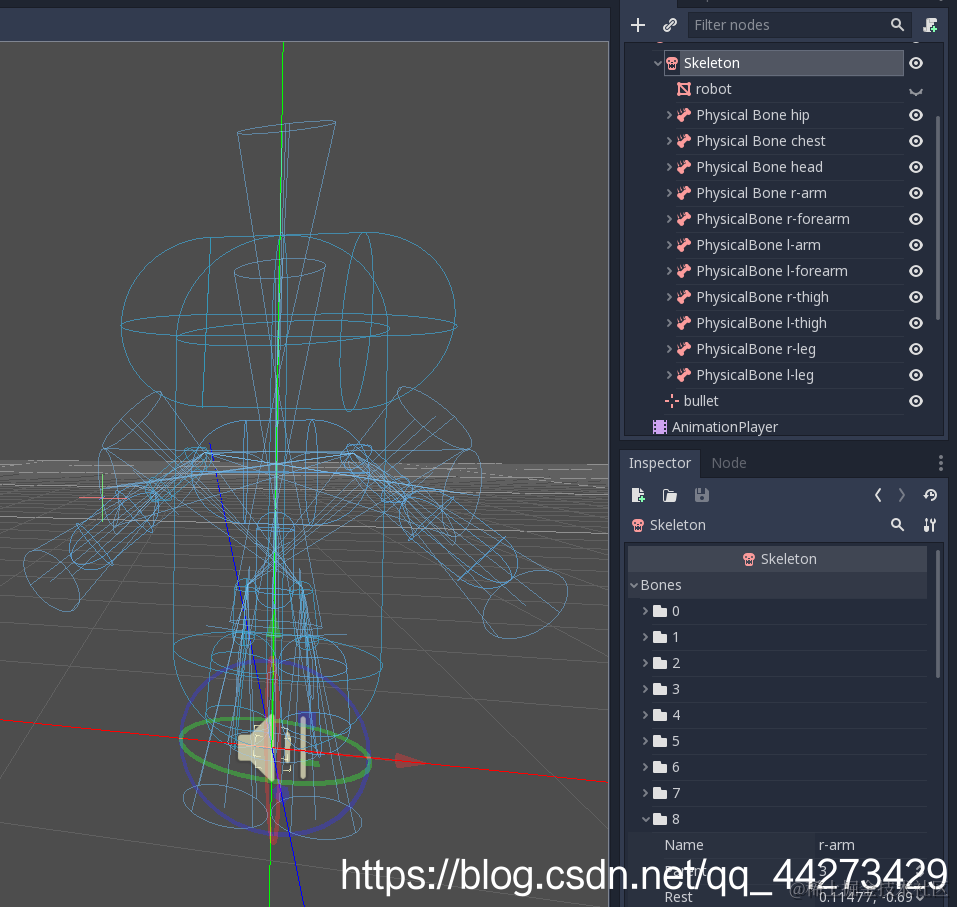The image size is (957, 907).
Task: Expand PhysicalBone l-leg children
Action: [x=669, y=375]
